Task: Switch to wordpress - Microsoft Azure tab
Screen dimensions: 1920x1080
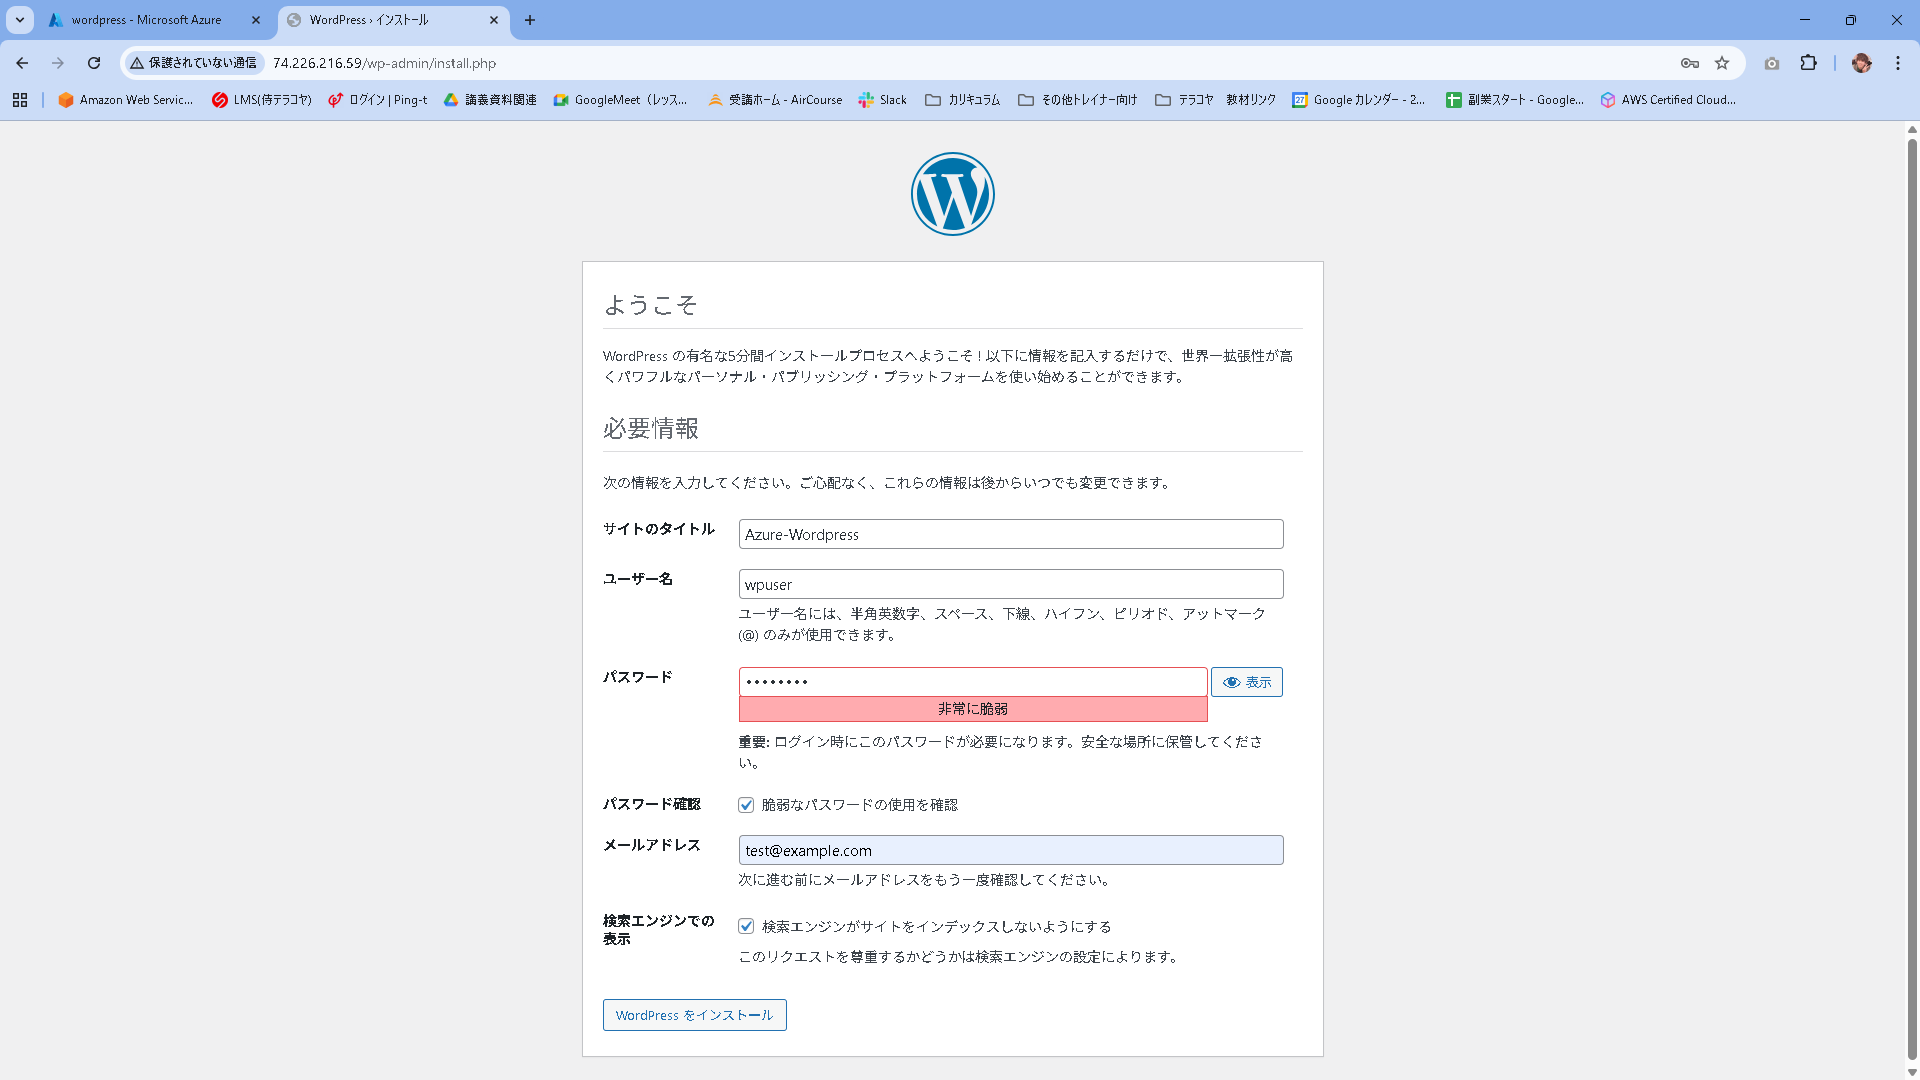Action: click(146, 20)
